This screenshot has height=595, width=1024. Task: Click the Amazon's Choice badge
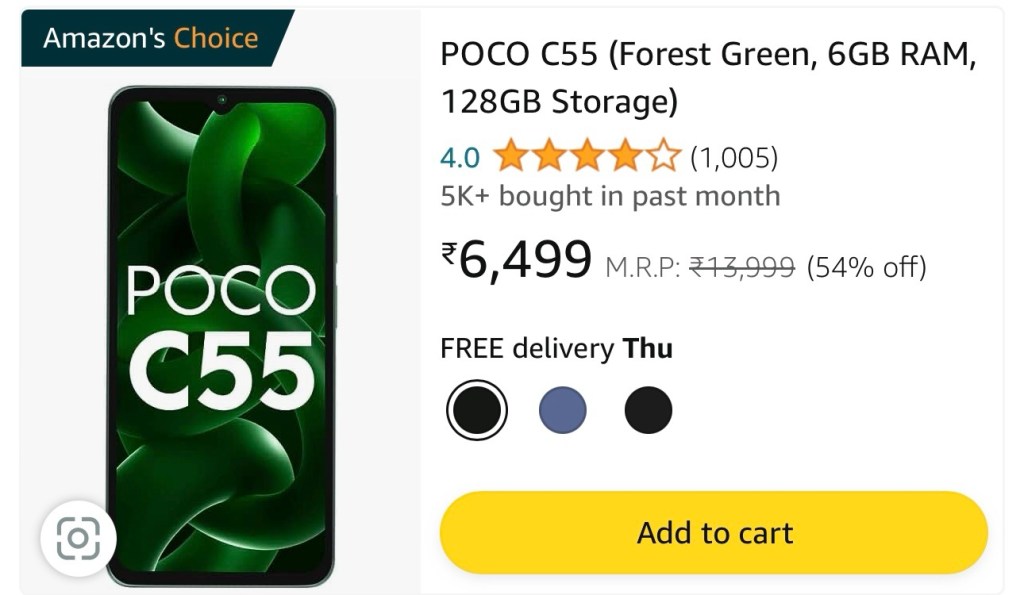tap(151, 39)
